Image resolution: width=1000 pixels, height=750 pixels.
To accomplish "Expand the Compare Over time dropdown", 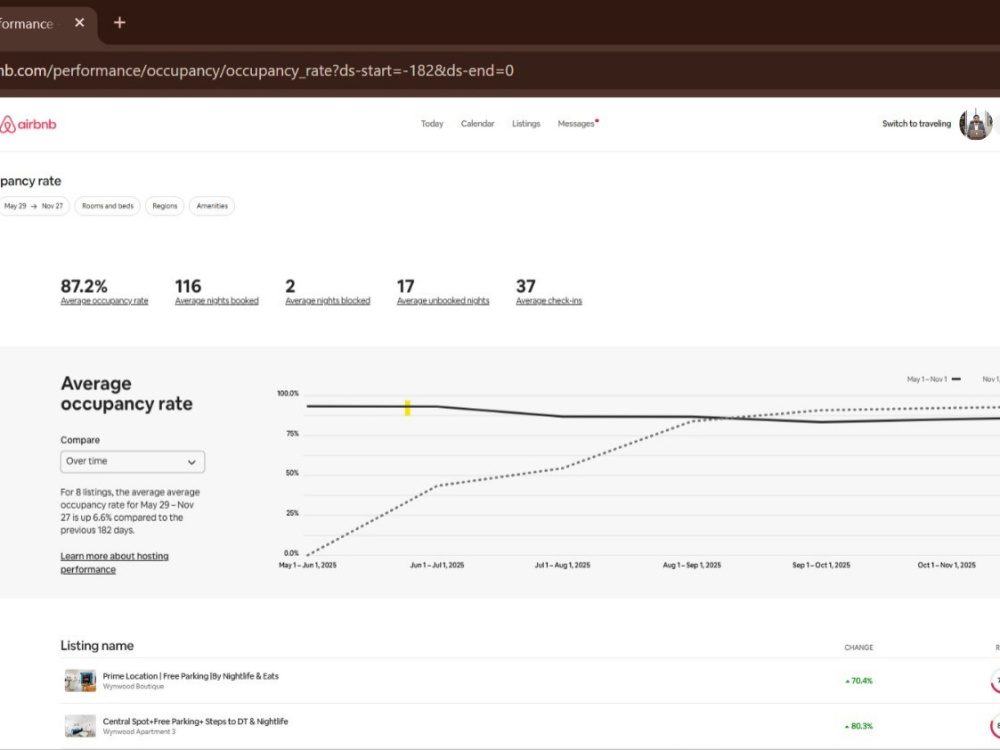I will point(133,462).
